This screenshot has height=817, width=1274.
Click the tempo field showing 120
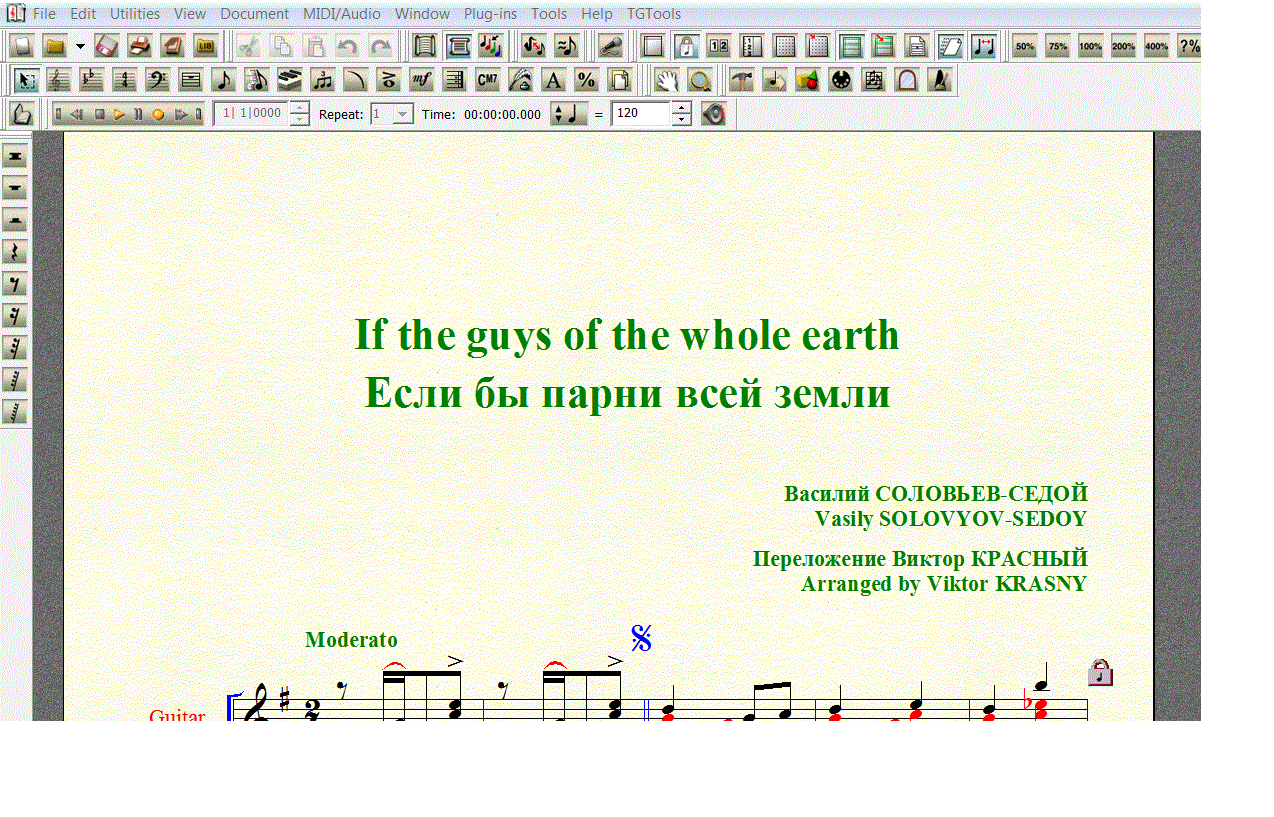(x=640, y=114)
